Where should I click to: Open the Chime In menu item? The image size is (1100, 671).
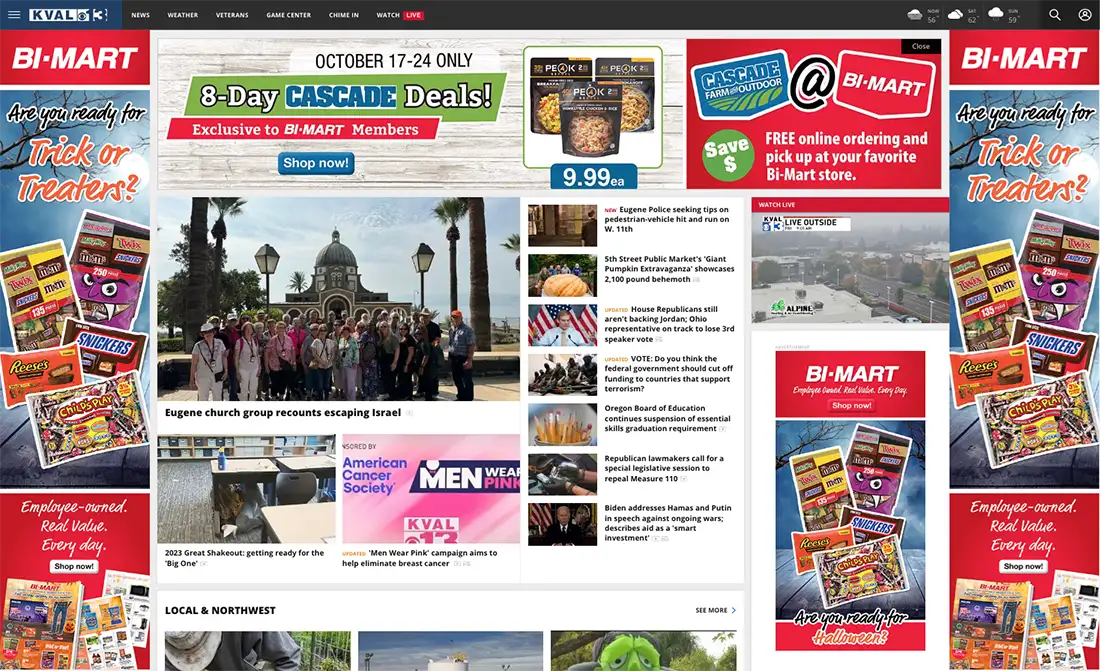point(344,15)
